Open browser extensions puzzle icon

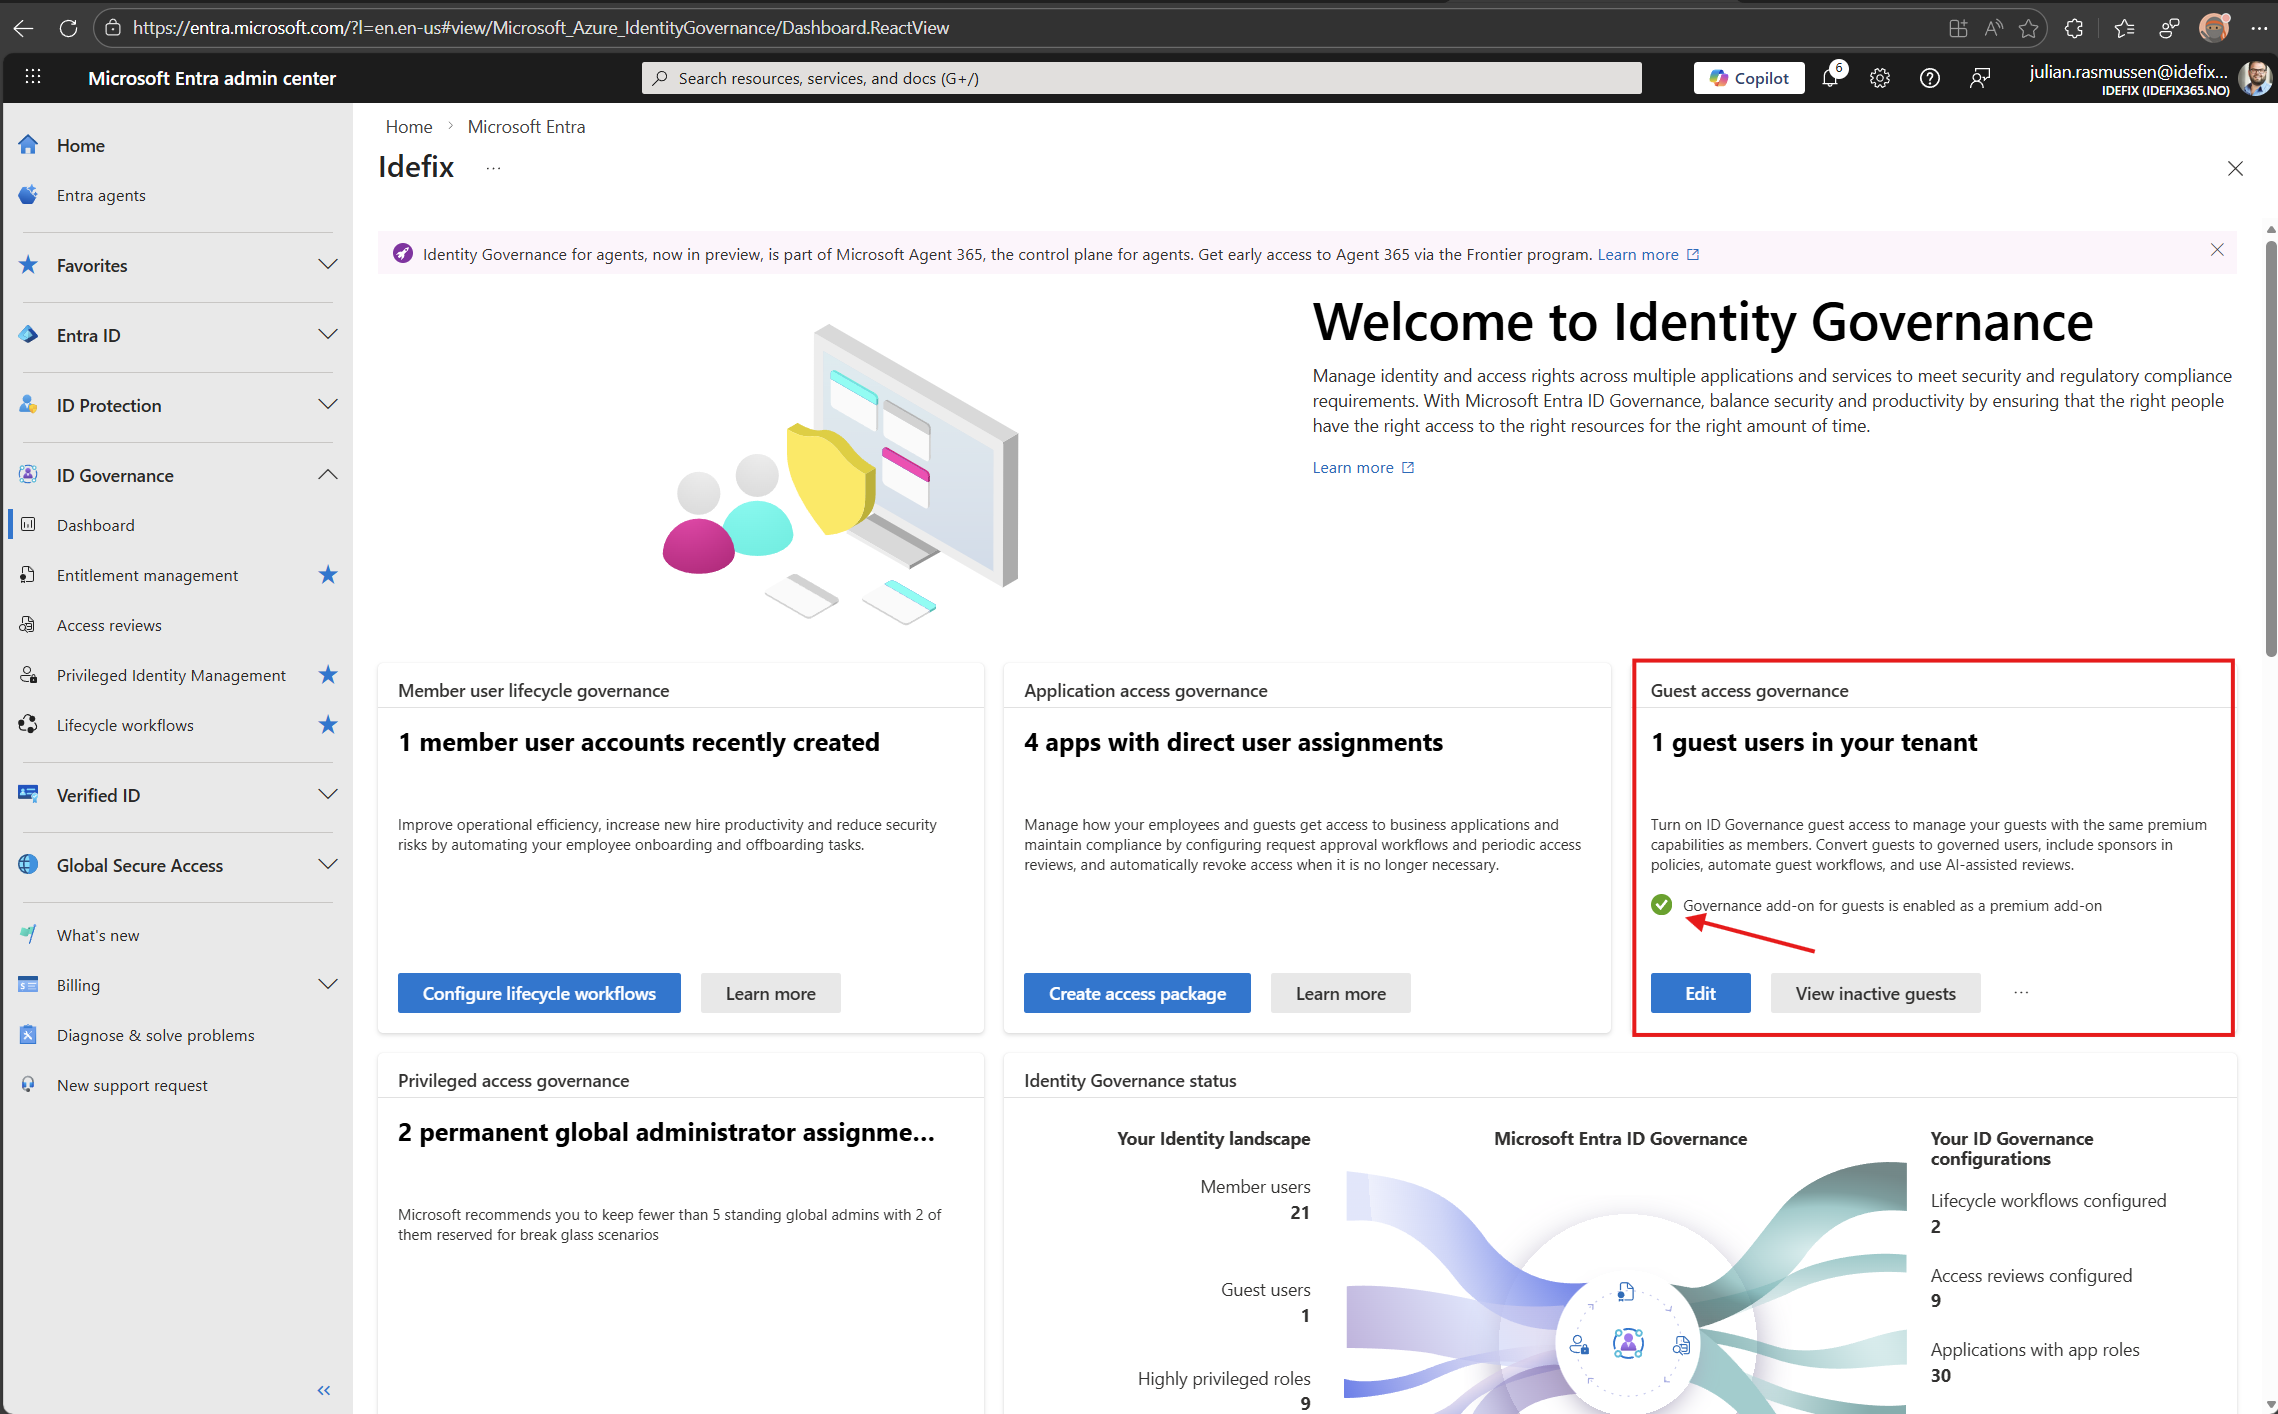[x=2074, y=28]
